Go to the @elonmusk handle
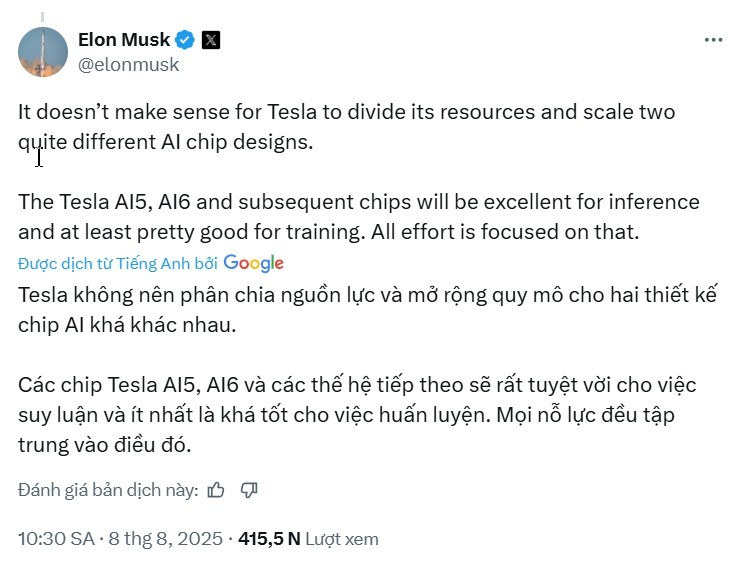The height and width of the screenshot is (563, 738). pyautogui.click(x=128, y=65)
